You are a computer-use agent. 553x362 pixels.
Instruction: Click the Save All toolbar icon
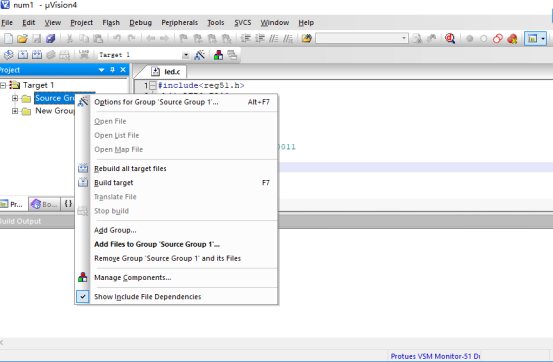click(51, 38)
